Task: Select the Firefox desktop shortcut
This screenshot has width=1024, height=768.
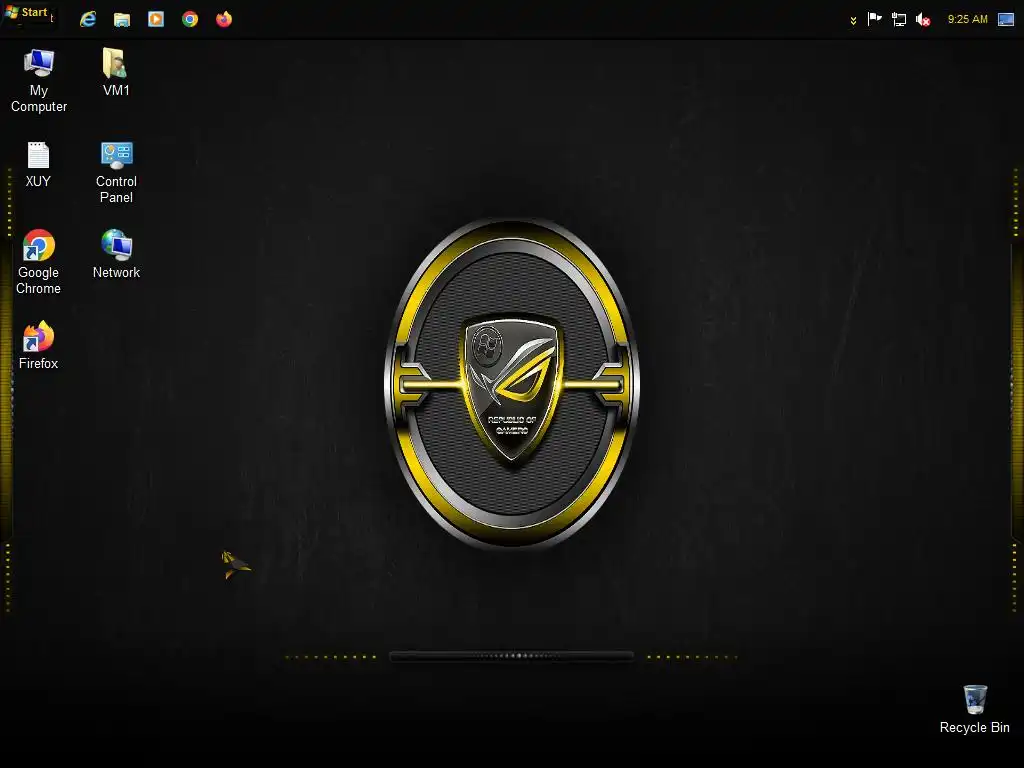Action: [39, 345]
